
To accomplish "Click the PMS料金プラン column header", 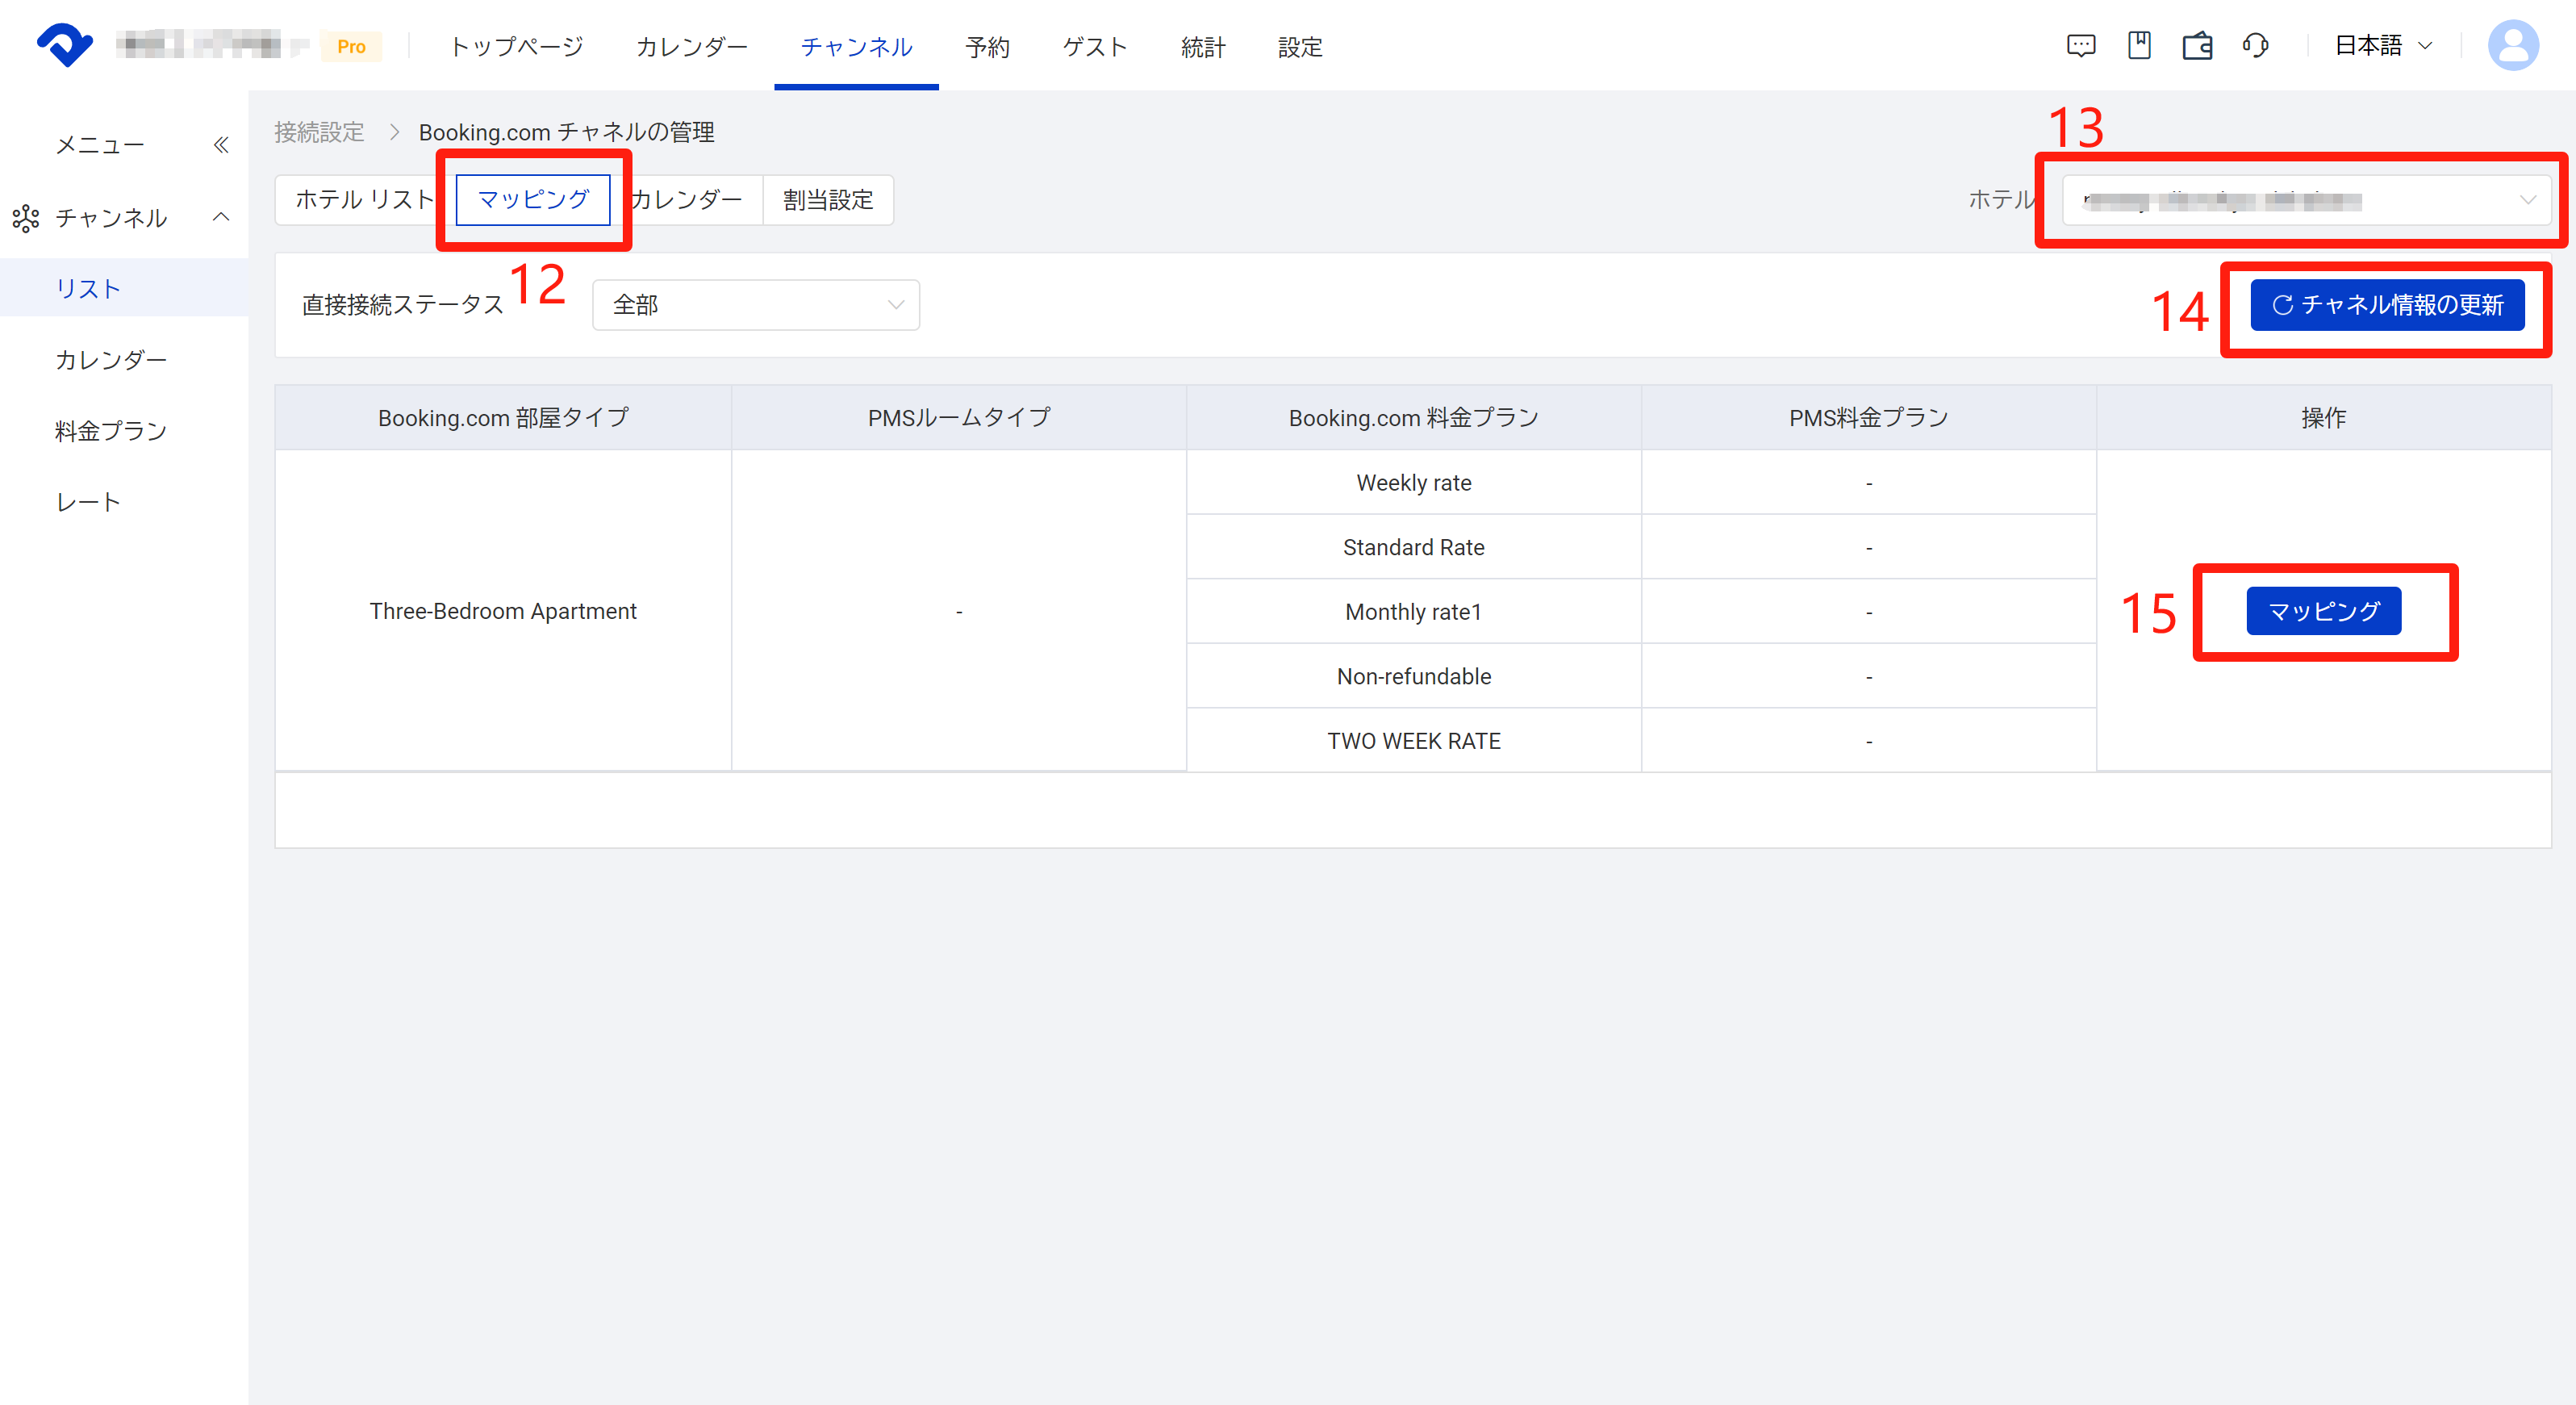I will [x=1868, y=418].
